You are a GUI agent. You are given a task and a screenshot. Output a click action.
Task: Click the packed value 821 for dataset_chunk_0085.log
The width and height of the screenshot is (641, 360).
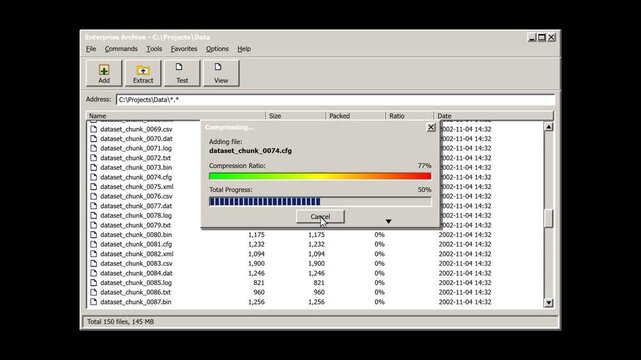[318, 283]
